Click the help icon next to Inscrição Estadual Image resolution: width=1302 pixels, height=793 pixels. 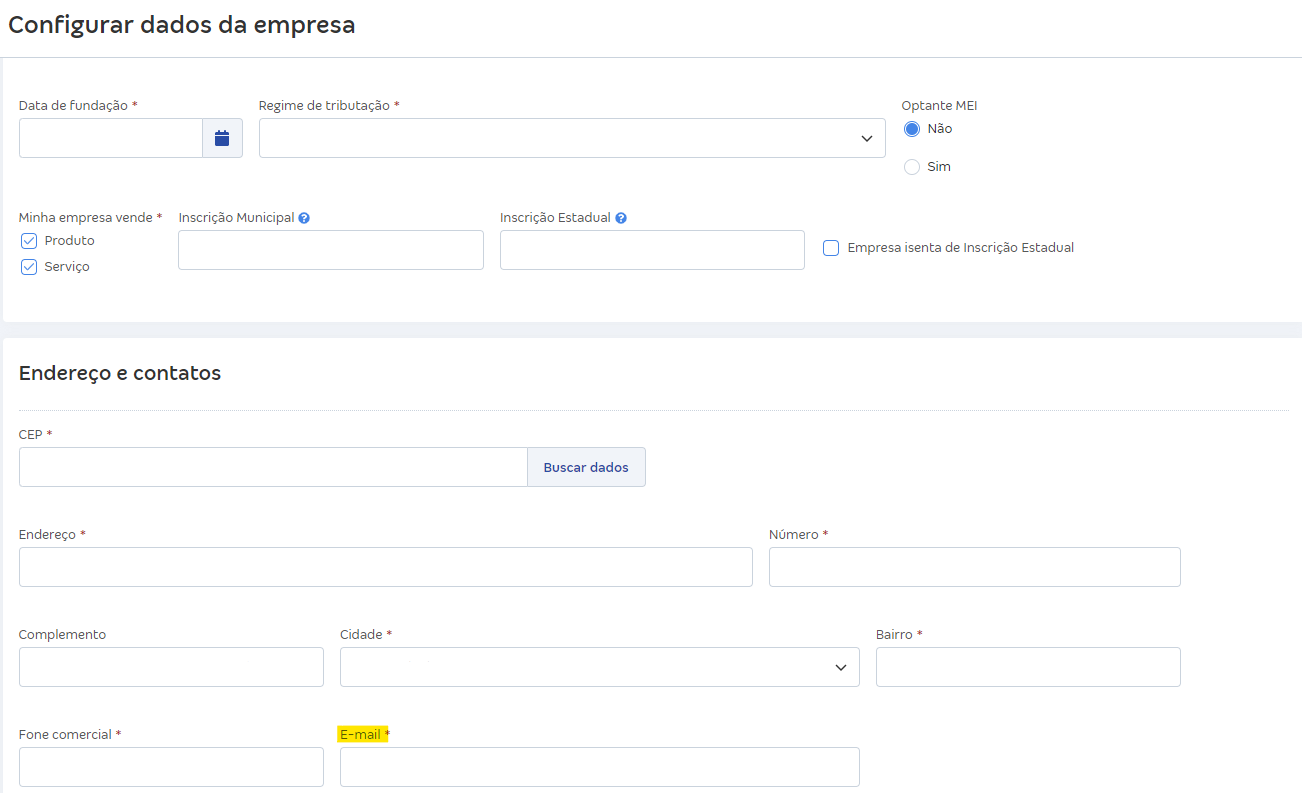click(621, 217)
